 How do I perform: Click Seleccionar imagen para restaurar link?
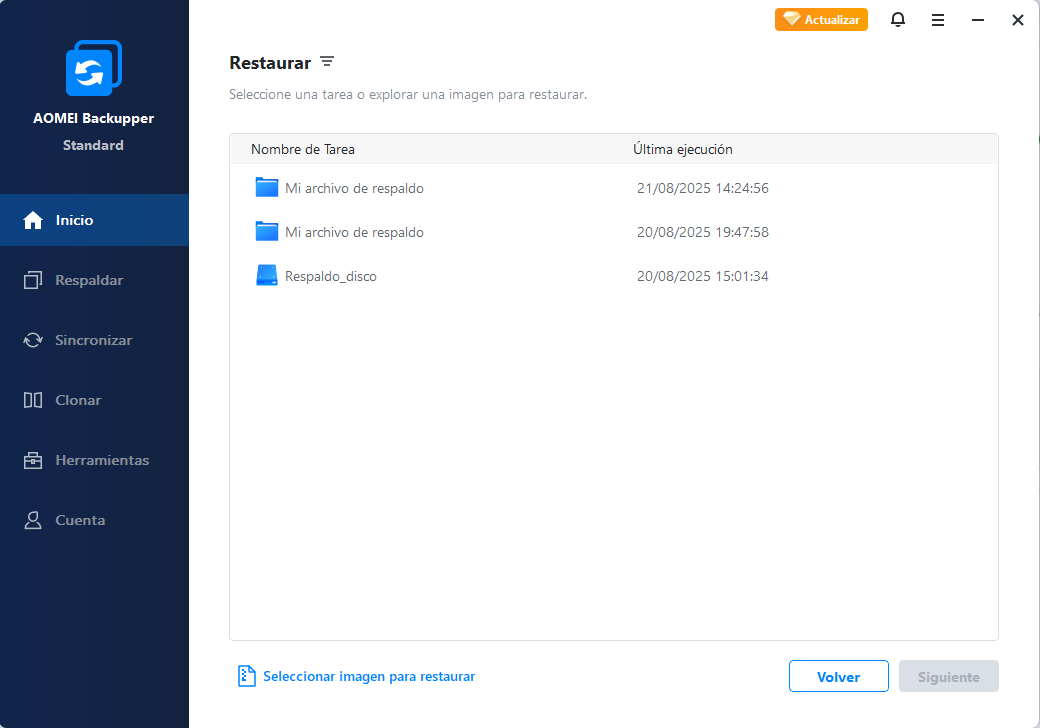tap(368, 676)
